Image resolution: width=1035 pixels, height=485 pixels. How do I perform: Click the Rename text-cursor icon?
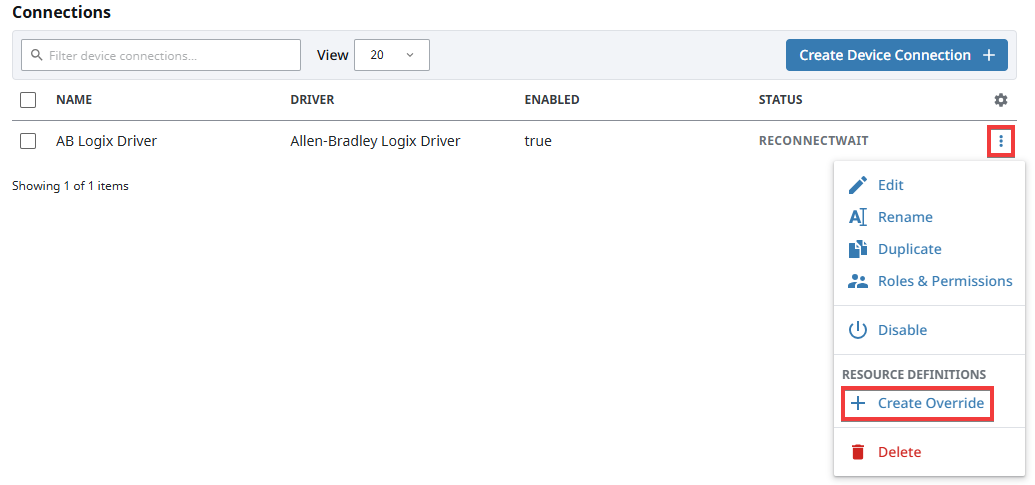857,217
